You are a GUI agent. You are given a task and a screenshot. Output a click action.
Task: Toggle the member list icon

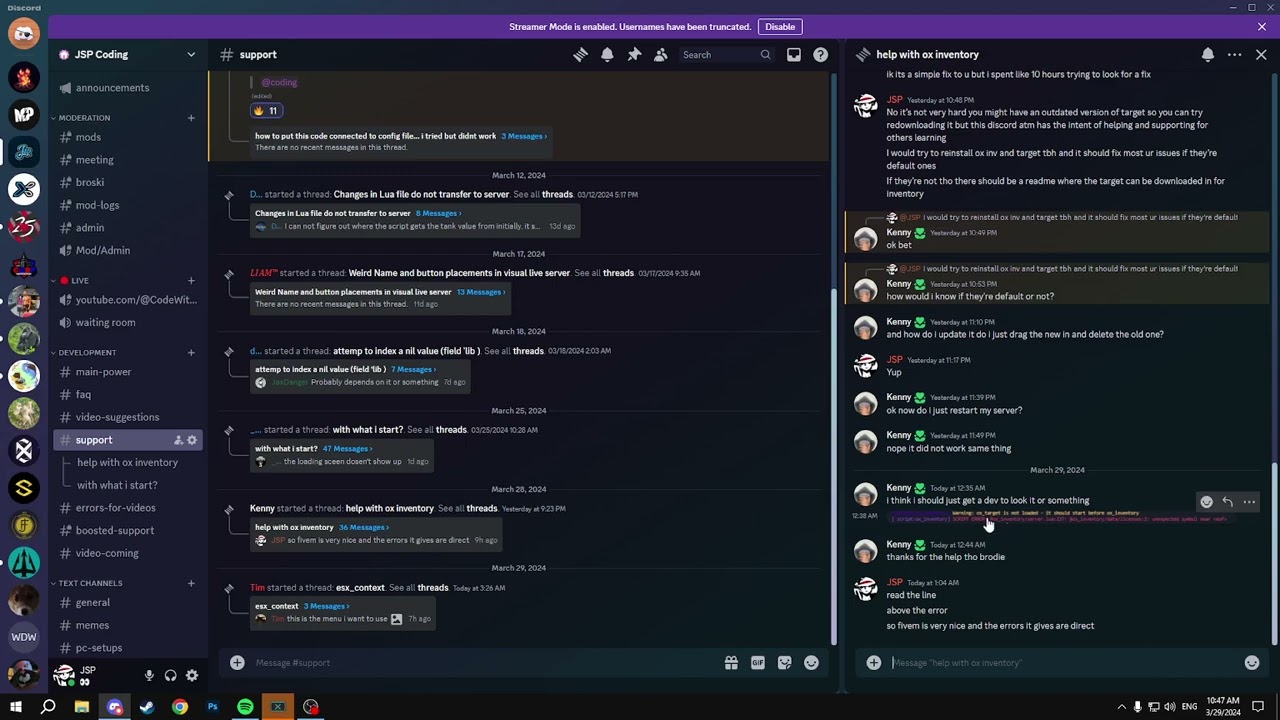point(661,55)
